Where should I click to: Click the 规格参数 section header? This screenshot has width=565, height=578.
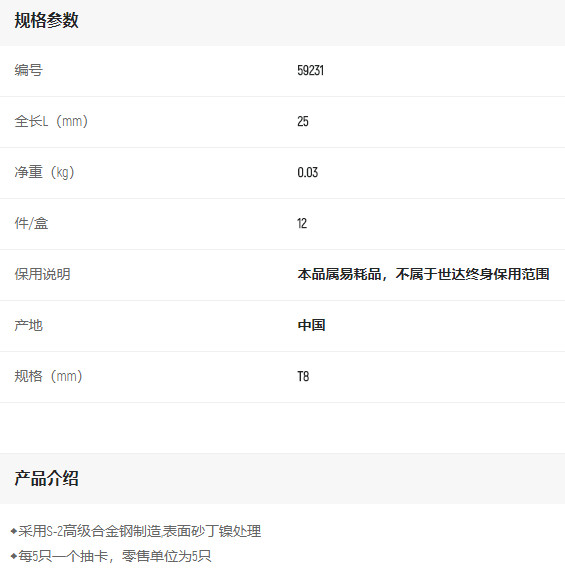[46, 20]
